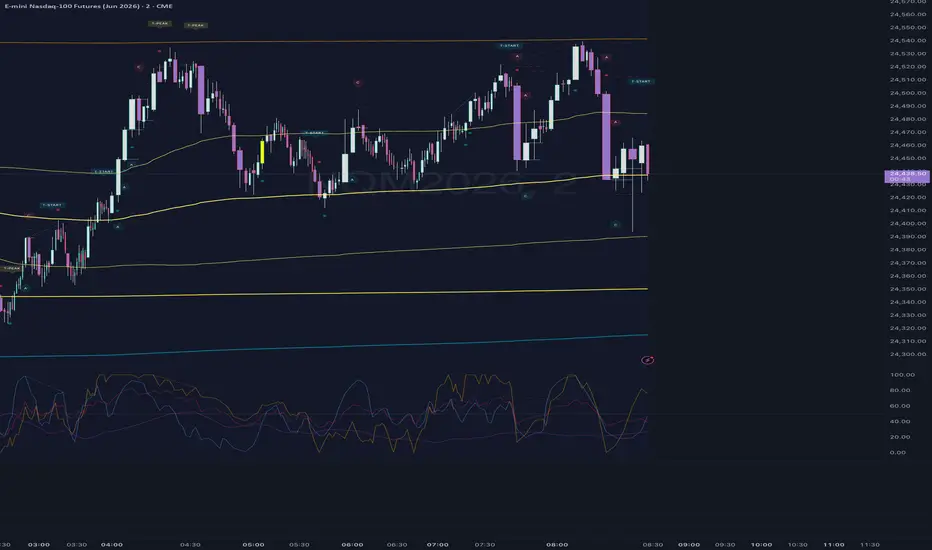This screenshot has height=550, width=932.
Task: Click the yellow highlighted candle near 05:00
Action: [262, 152]
